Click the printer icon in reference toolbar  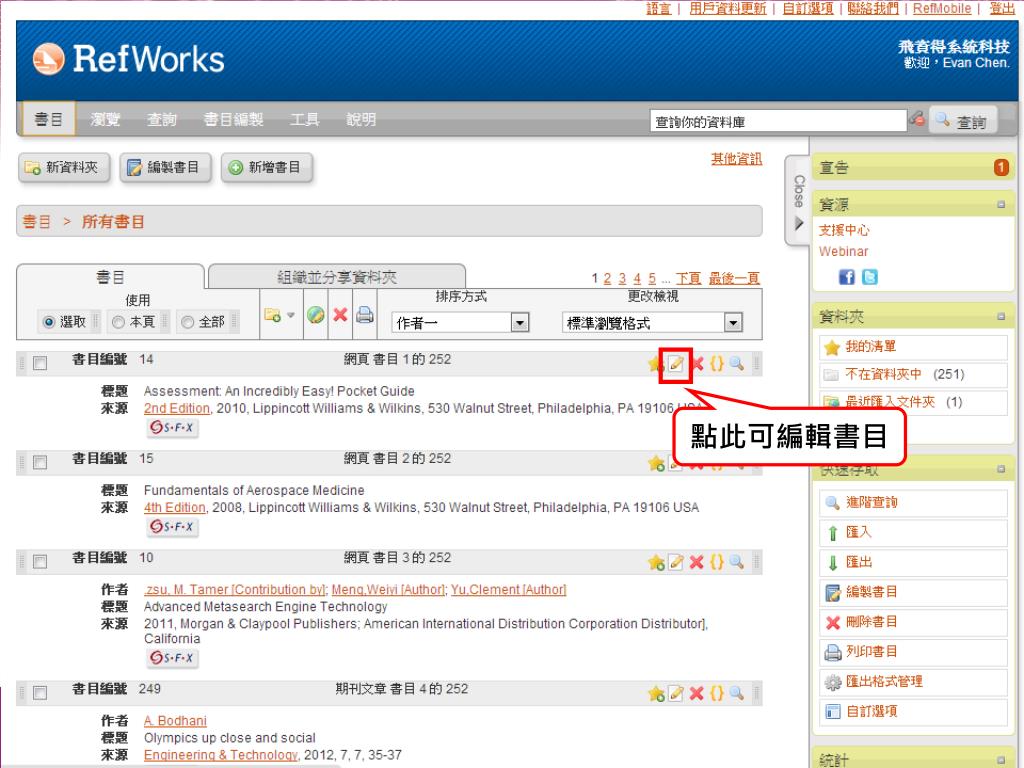pyautogui.click(x=365, y=315)
